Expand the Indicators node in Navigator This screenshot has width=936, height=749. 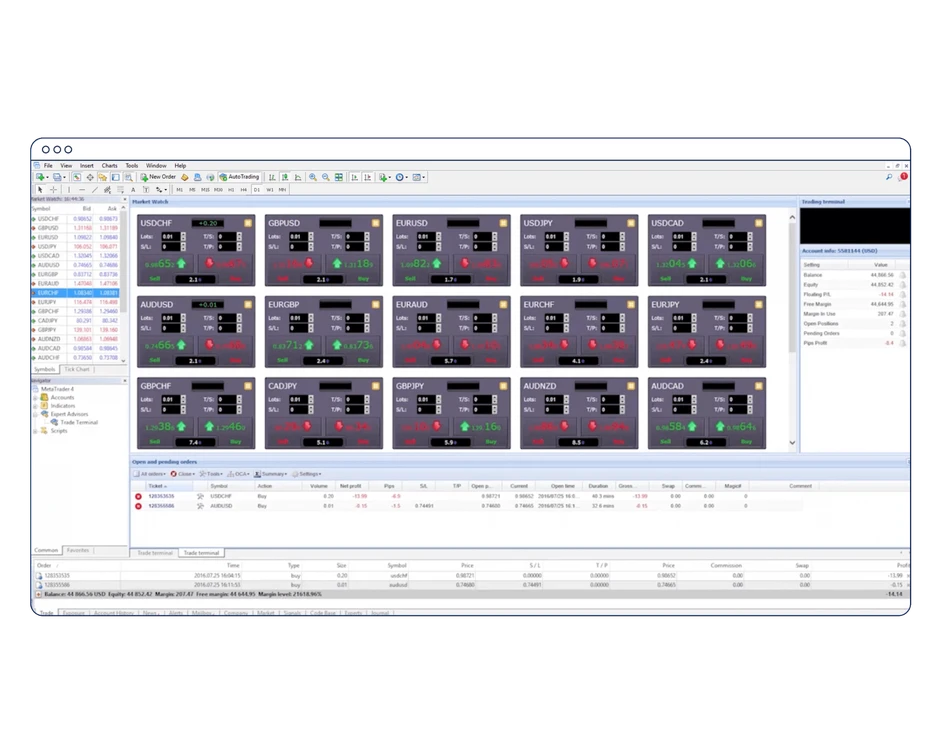(35, 406)
